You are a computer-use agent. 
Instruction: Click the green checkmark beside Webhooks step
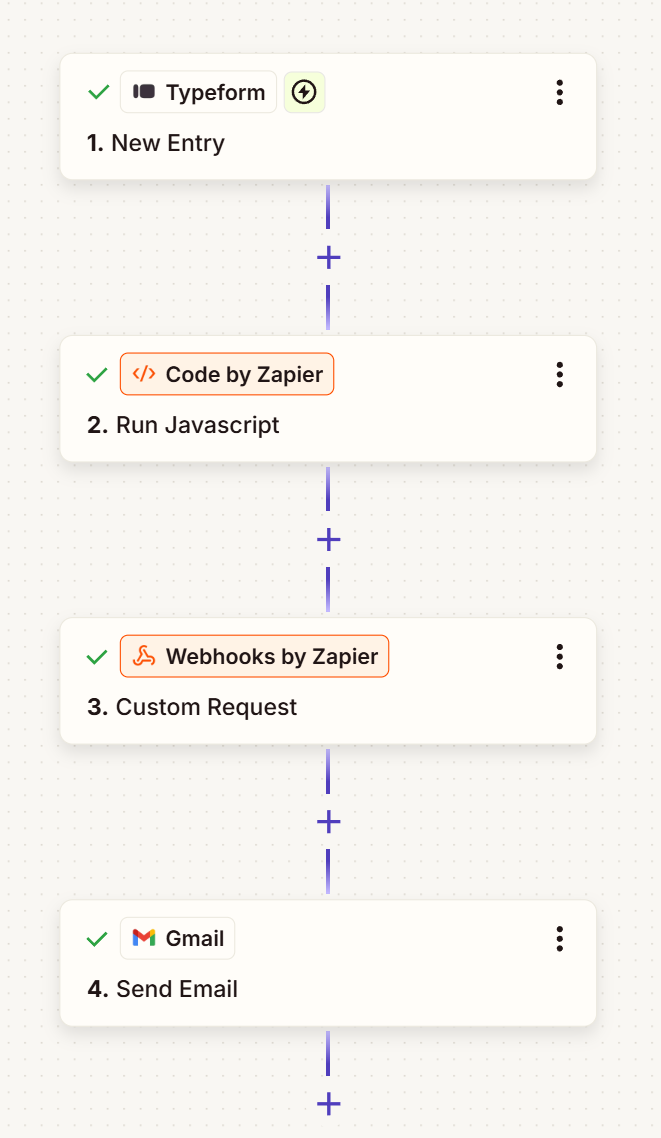pos(97,656)
